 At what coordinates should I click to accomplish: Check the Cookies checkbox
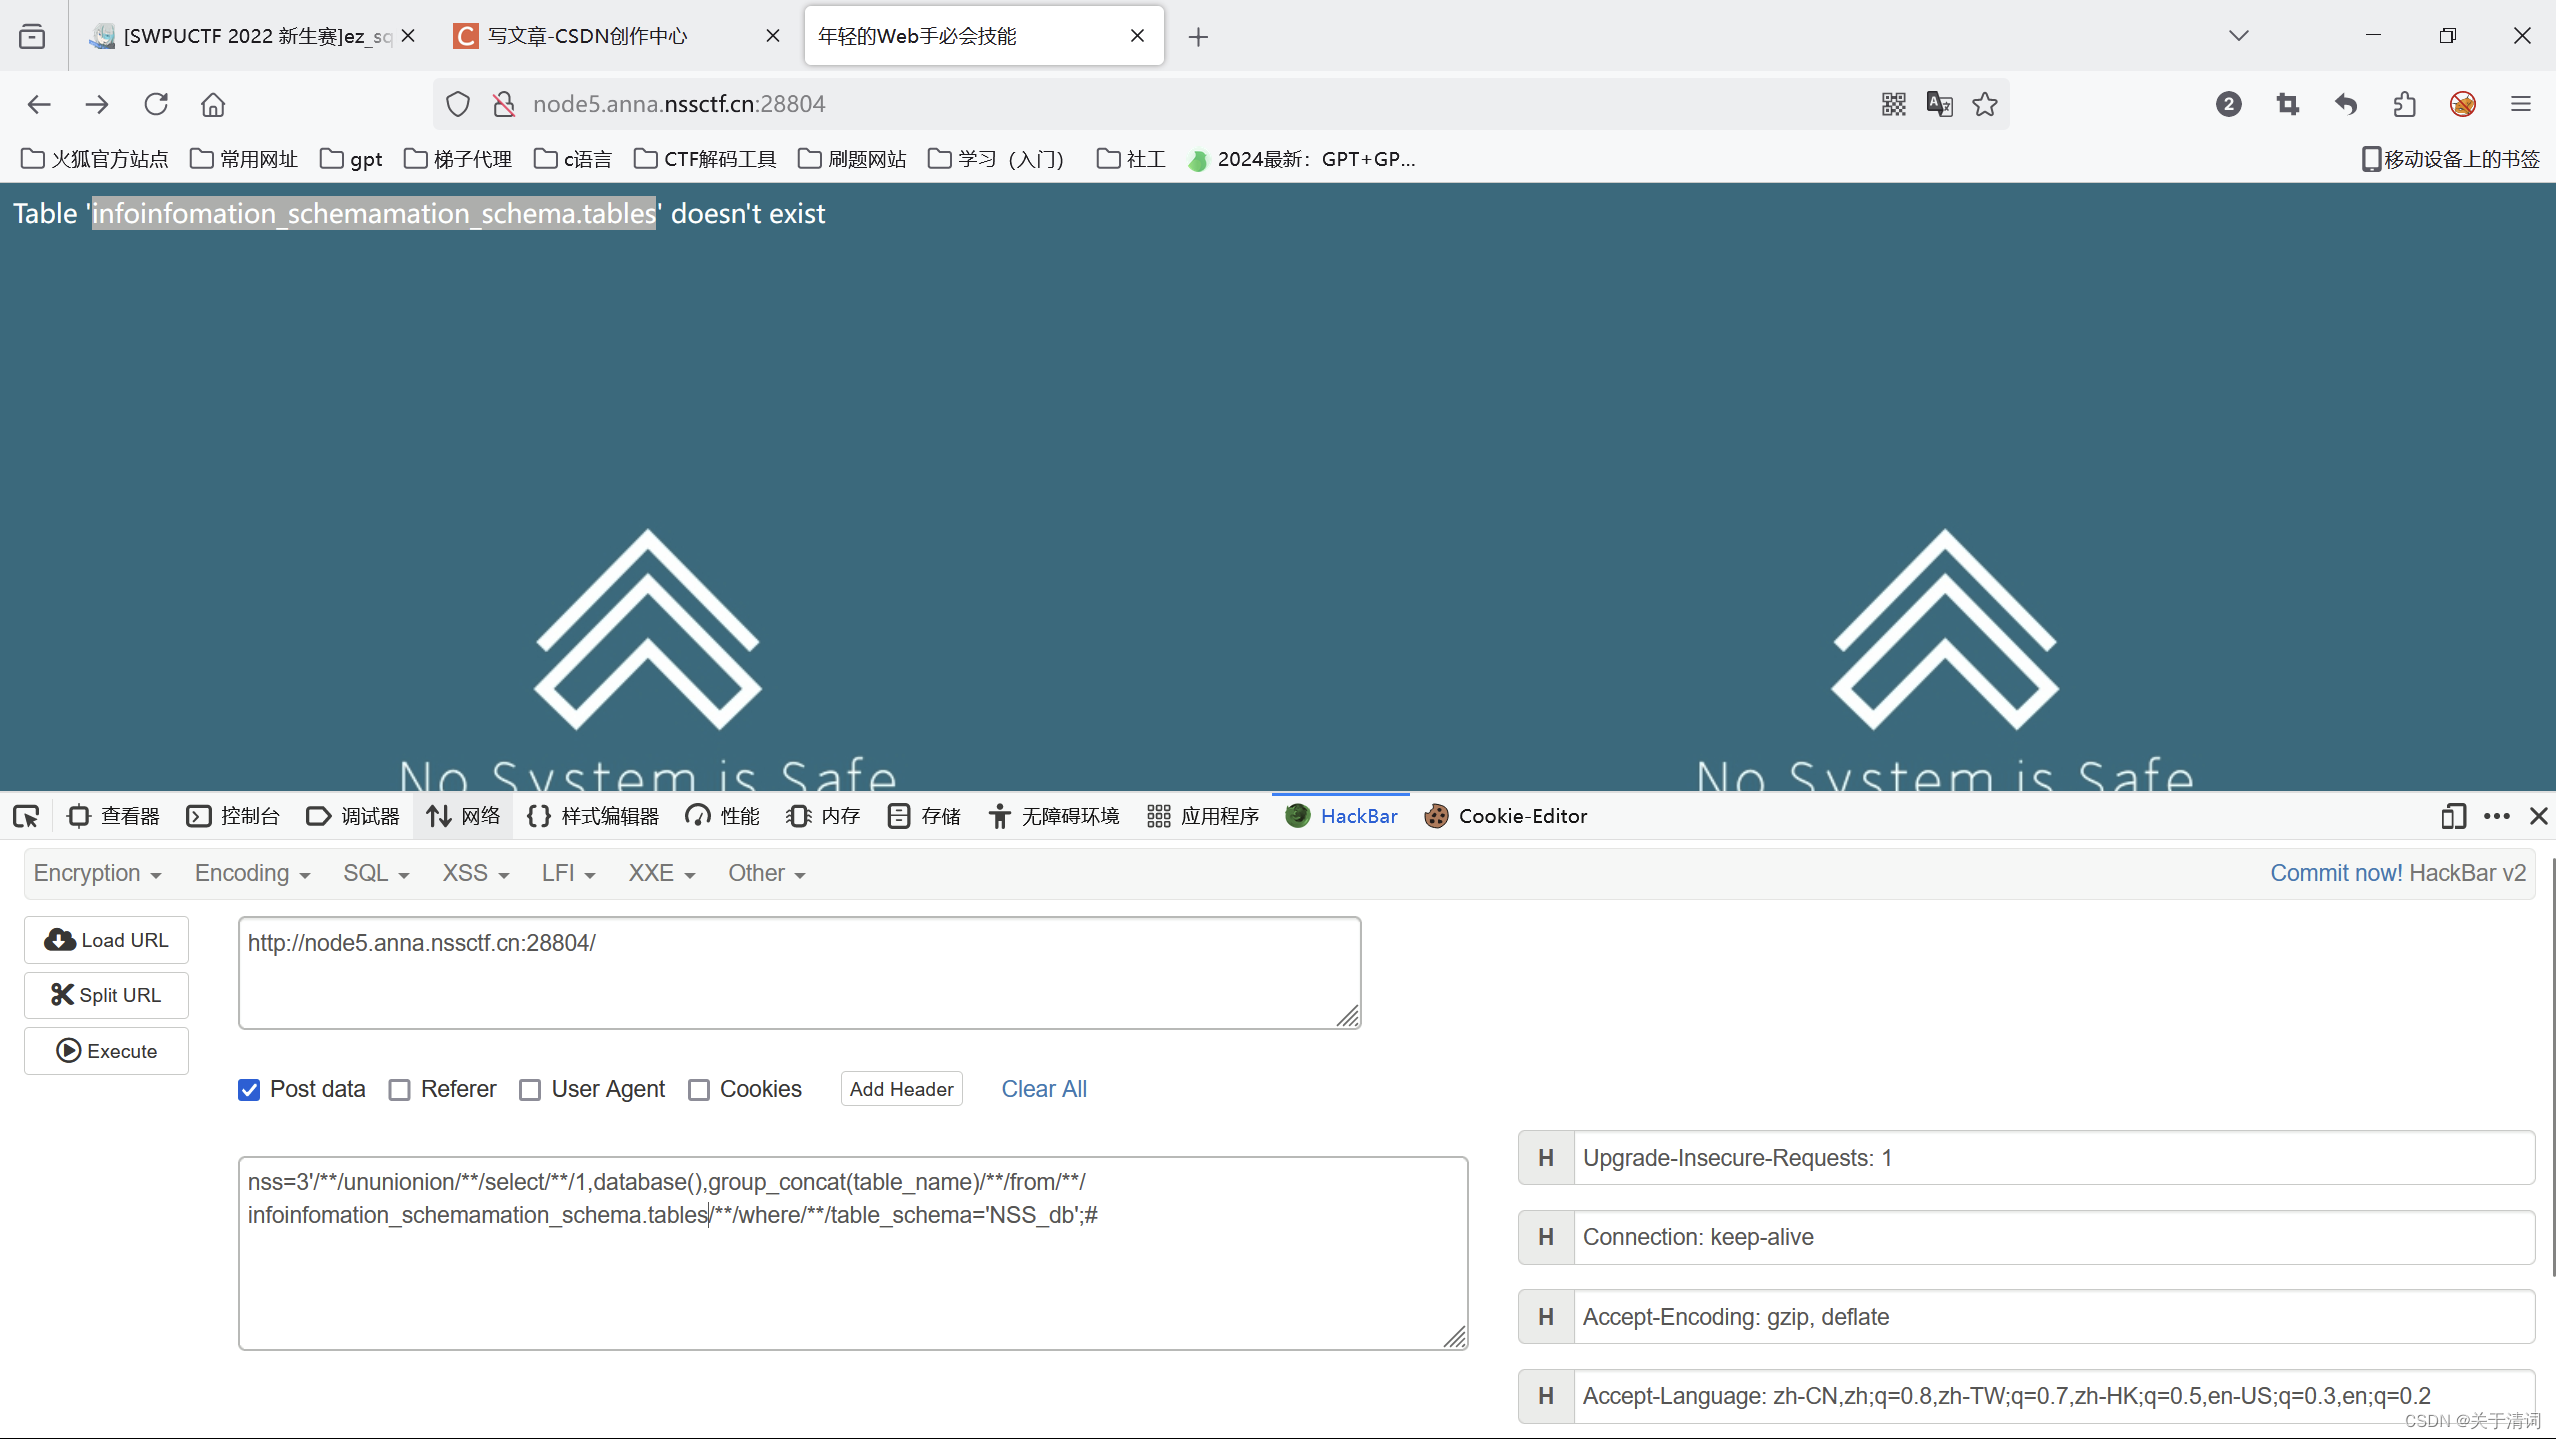click(x=699, y=1089)
